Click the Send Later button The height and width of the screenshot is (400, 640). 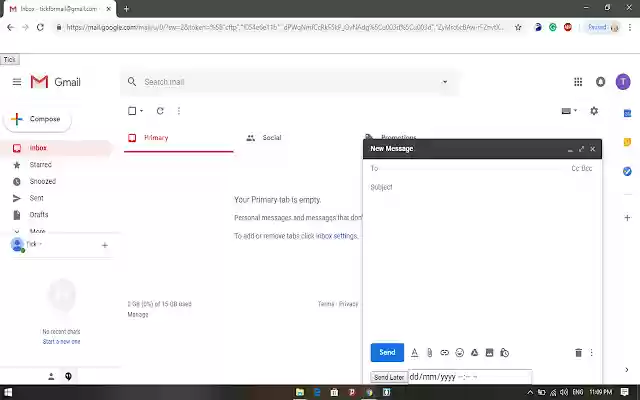coord(389,377)
